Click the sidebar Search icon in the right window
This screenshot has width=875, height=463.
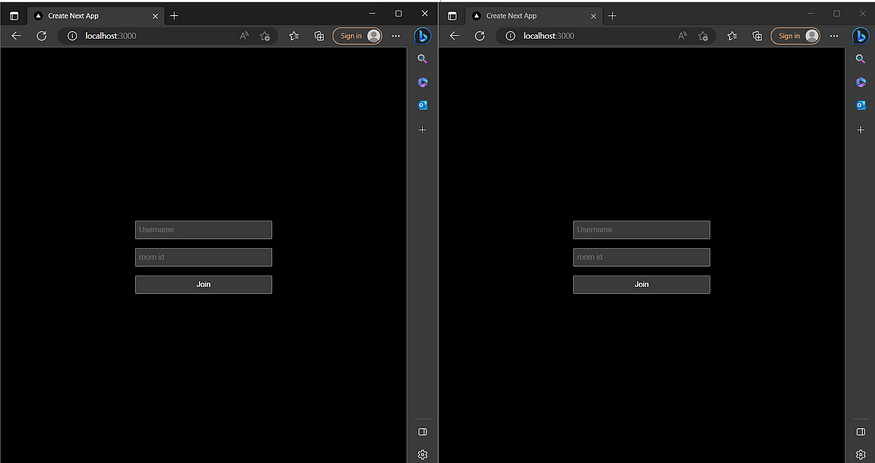click(860, 59)
